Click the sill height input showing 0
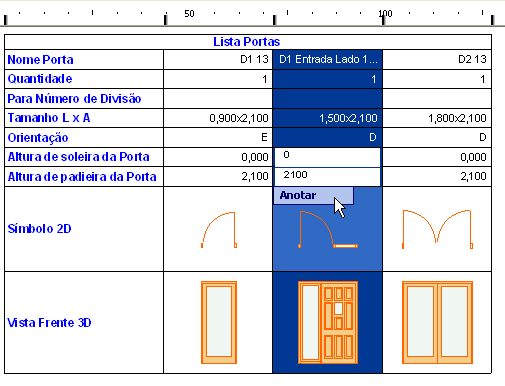Screen dimensions: 505x386 (327, 157)
